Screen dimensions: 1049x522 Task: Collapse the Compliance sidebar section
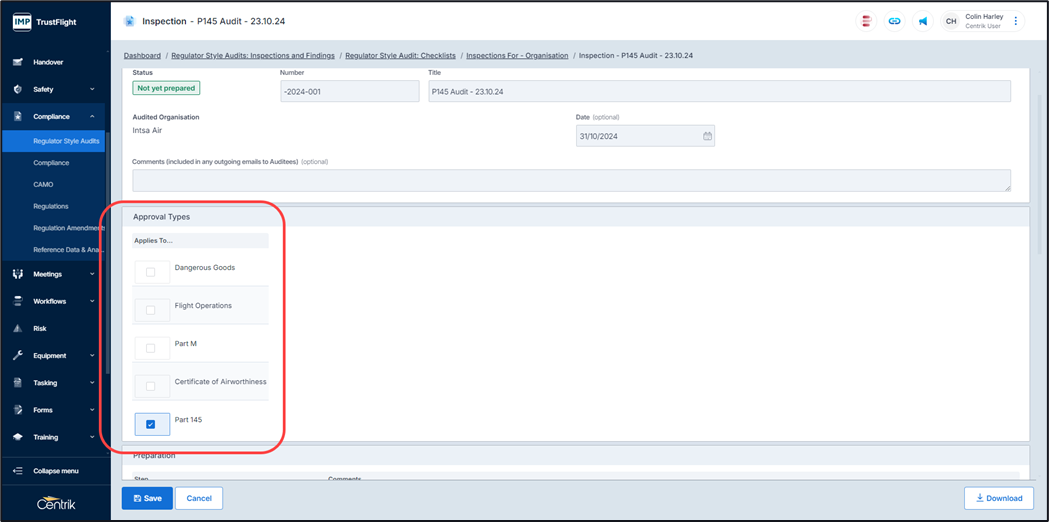[92, 116]
